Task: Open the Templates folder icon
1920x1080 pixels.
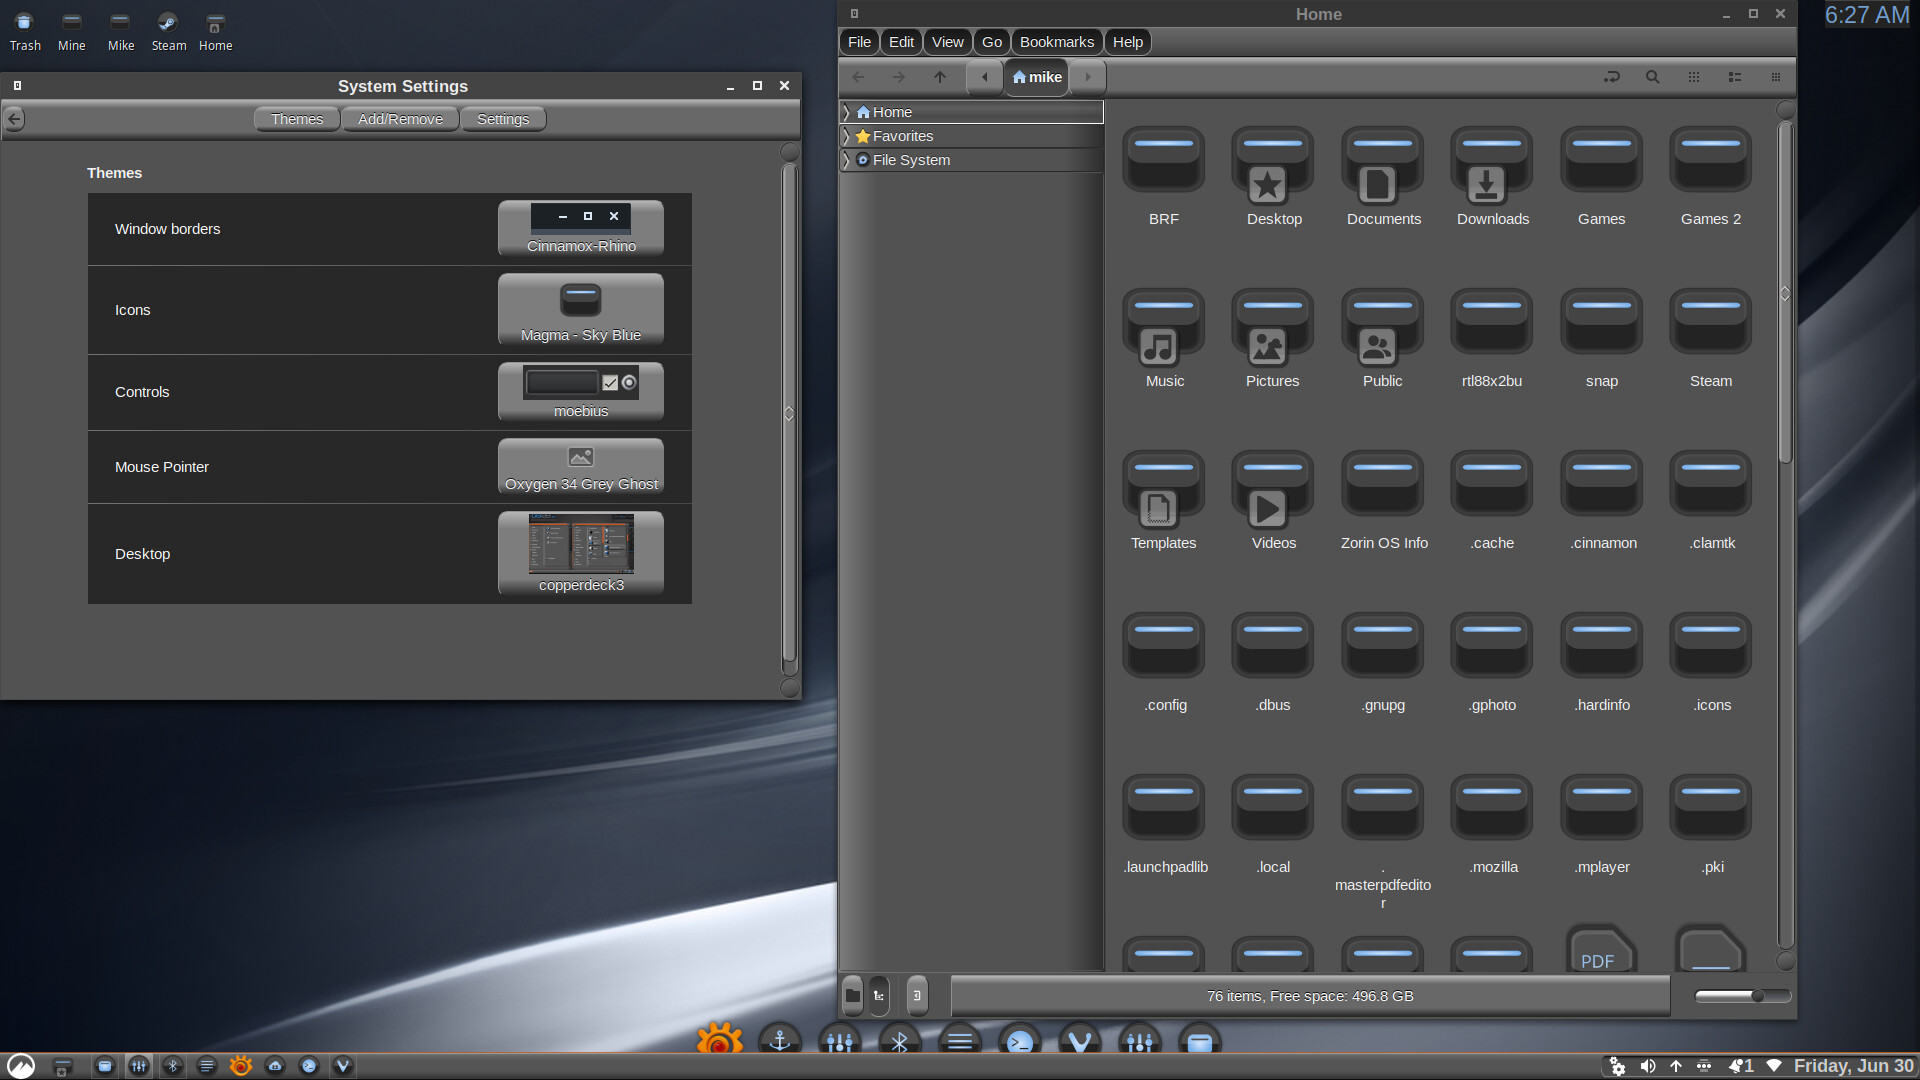Action: (x=1163, y=489)
